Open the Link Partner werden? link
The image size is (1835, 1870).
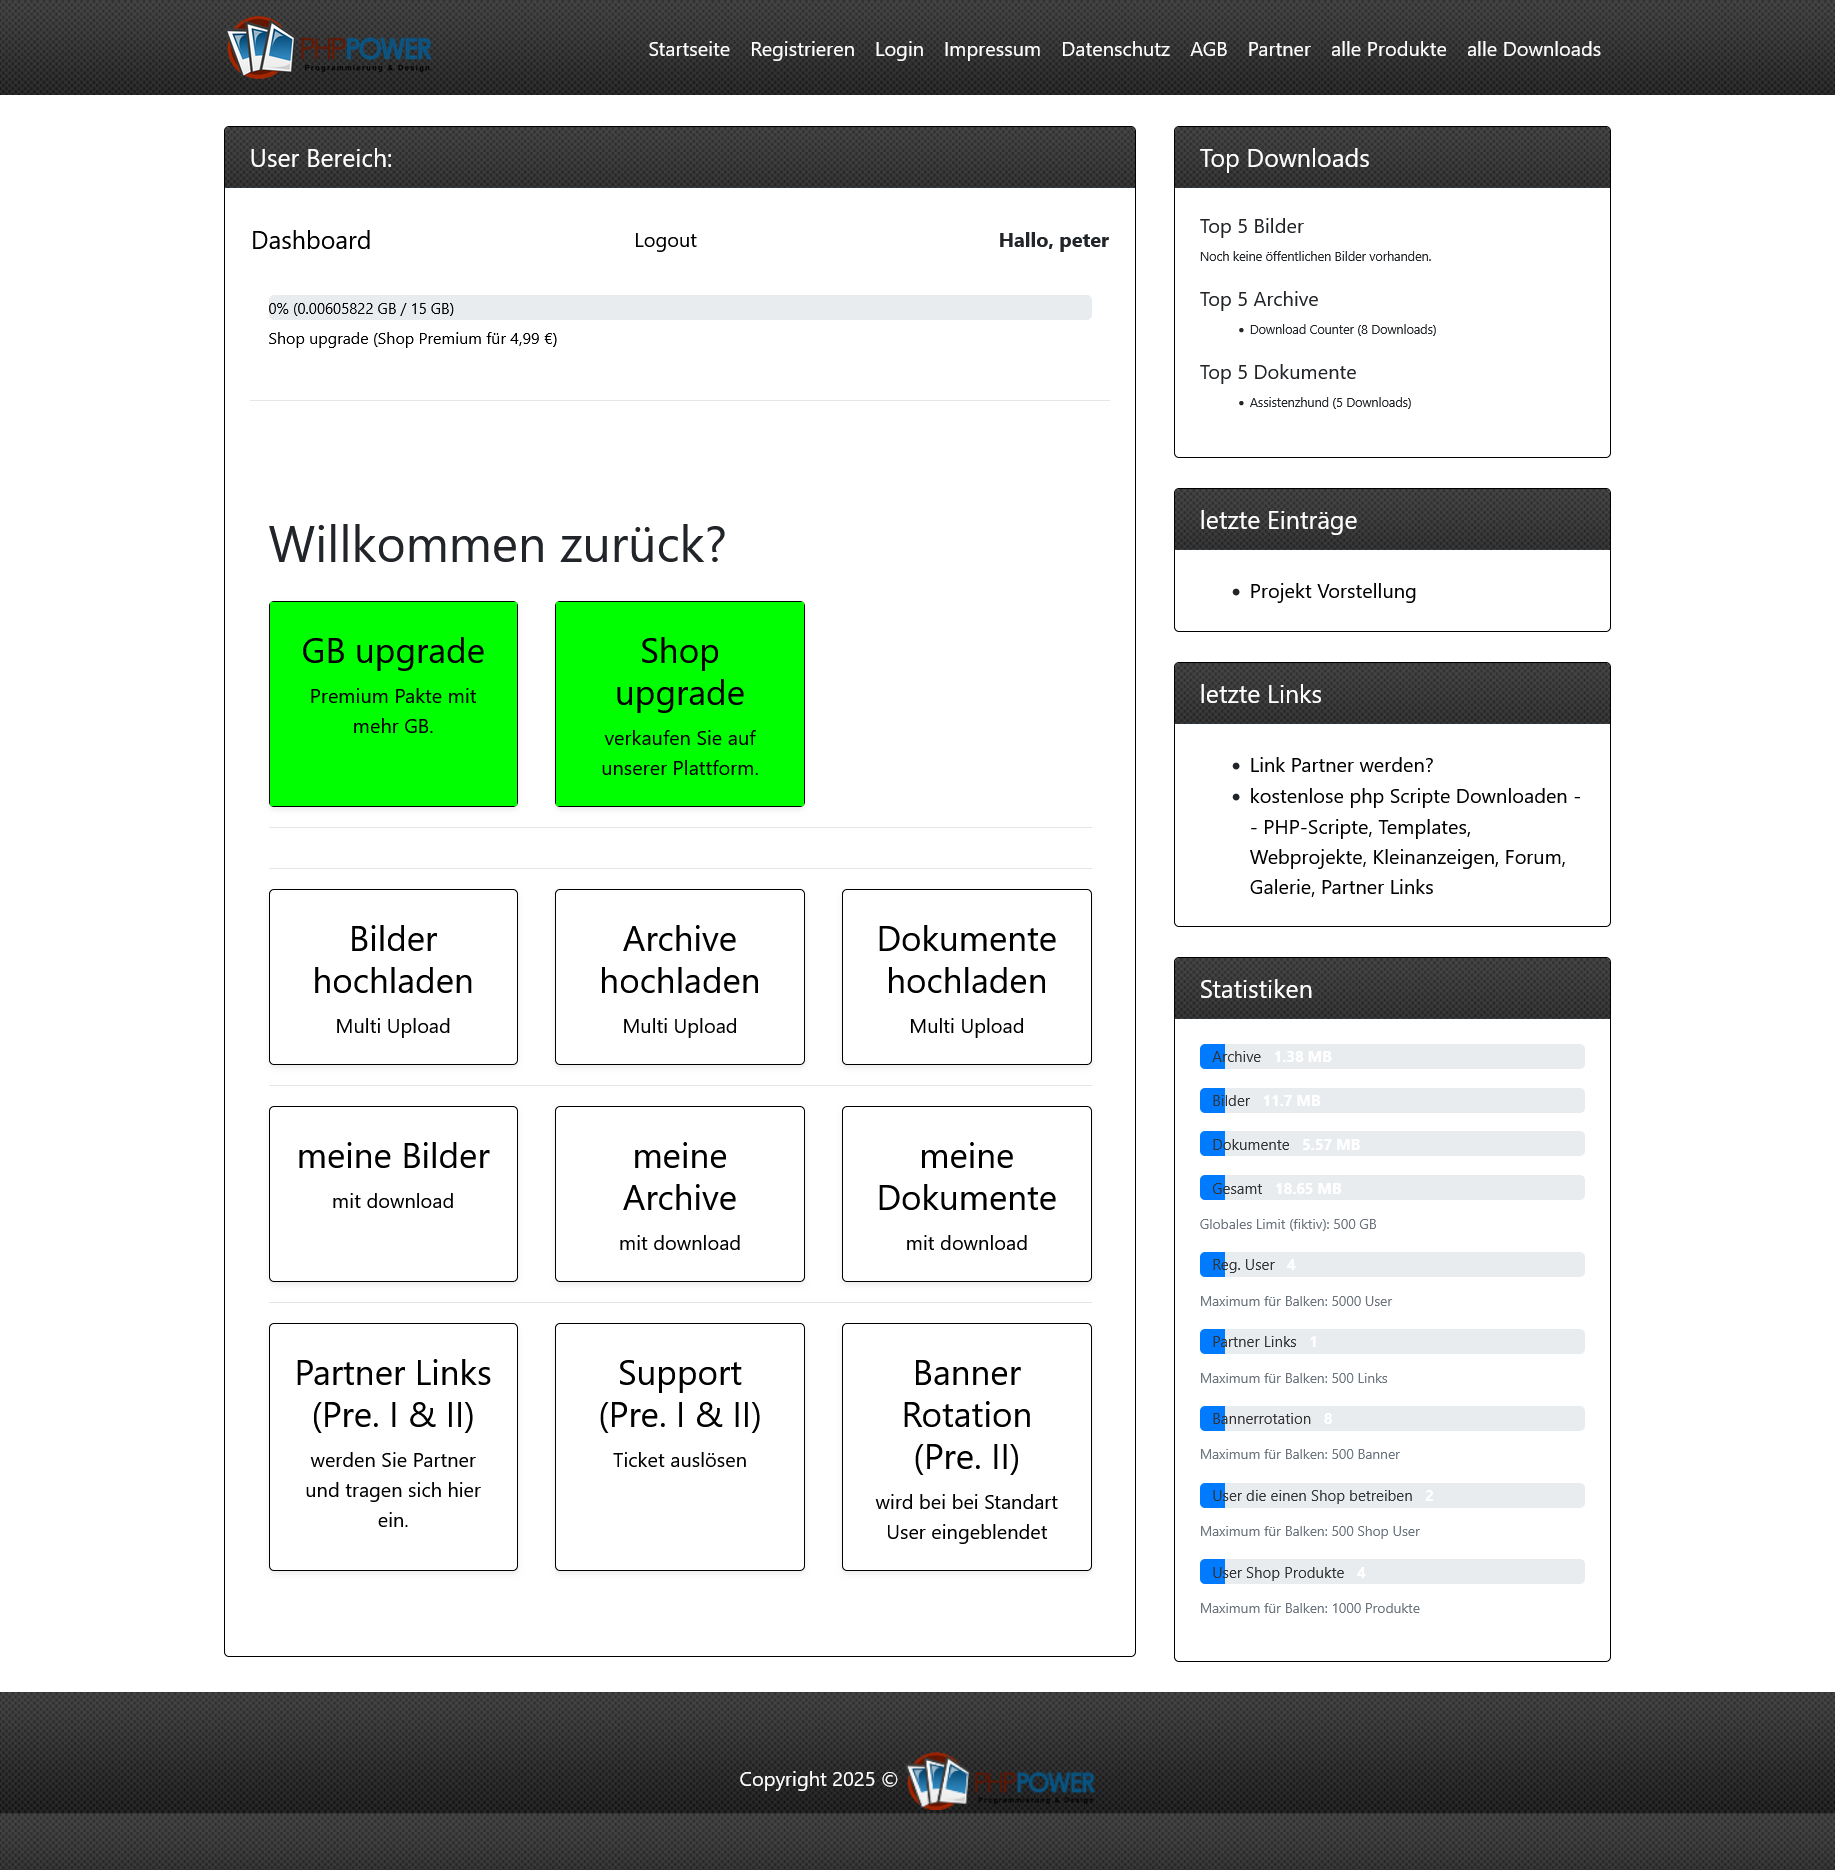click(x=1341, y=765)
